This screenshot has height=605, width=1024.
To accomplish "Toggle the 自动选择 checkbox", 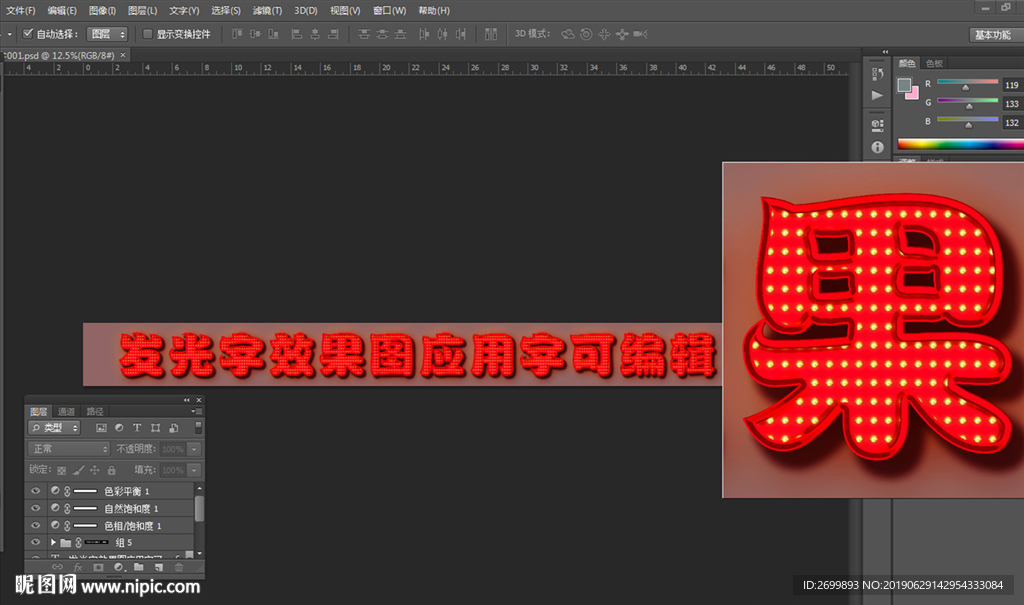I will pyautogui.click(x=28, y=33).
